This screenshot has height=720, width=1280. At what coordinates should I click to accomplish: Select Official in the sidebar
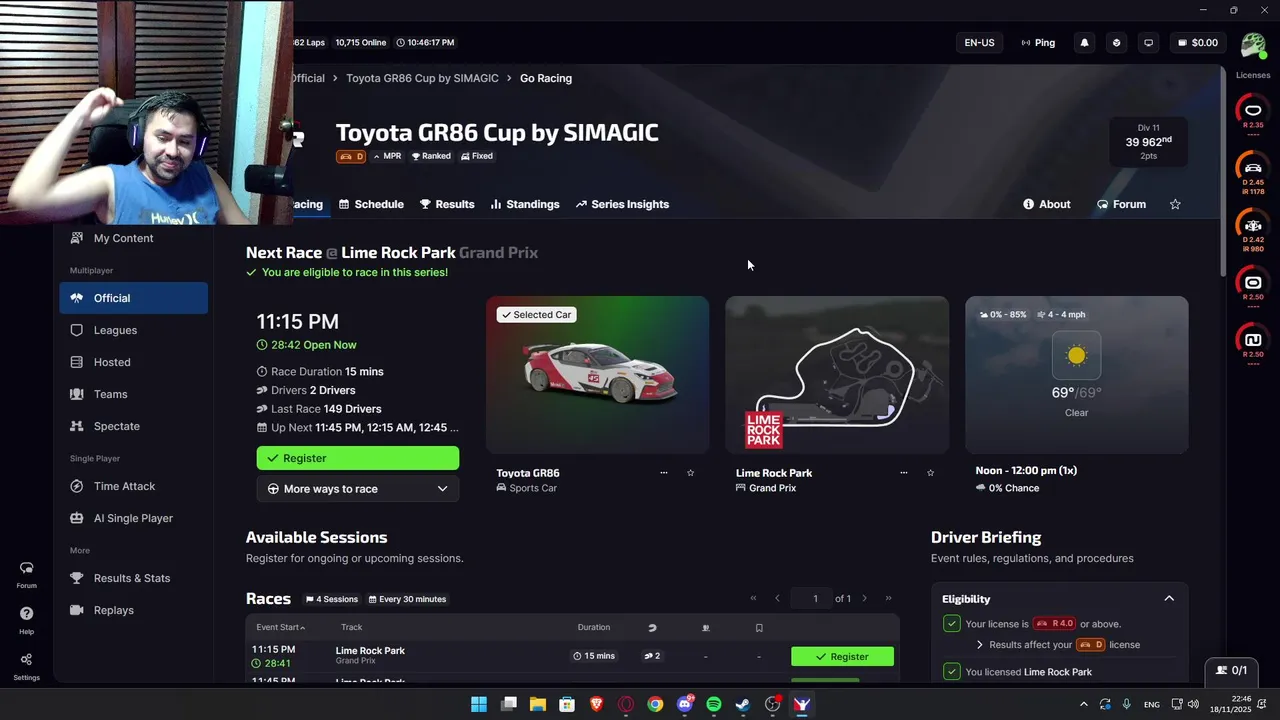coord(134,298)
